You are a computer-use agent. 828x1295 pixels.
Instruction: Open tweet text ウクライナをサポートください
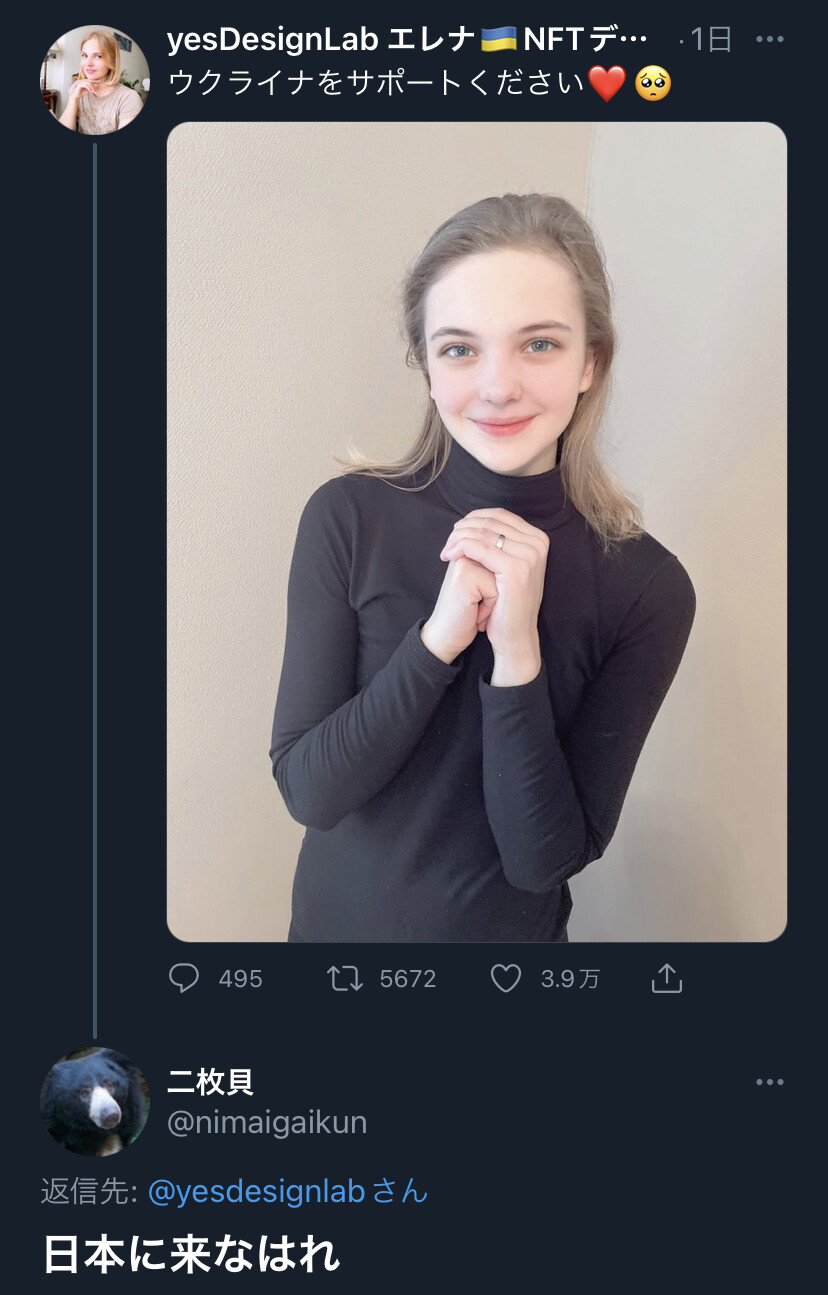point(375,83)
